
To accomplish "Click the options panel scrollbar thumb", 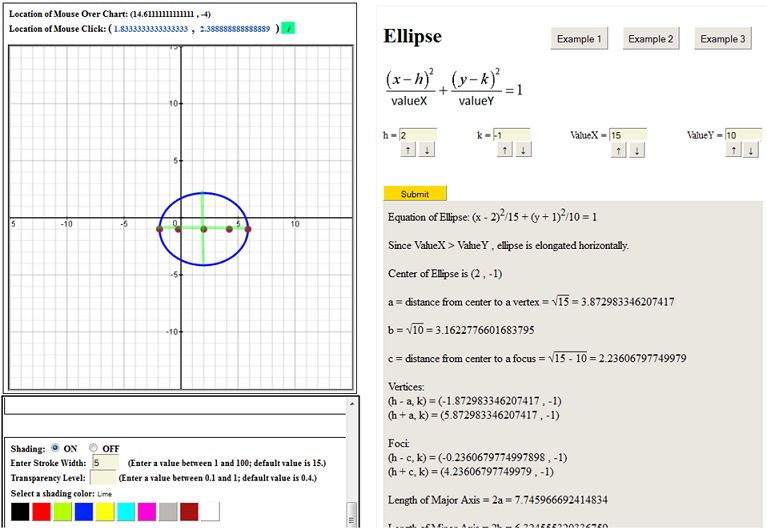I will point(351,514).
